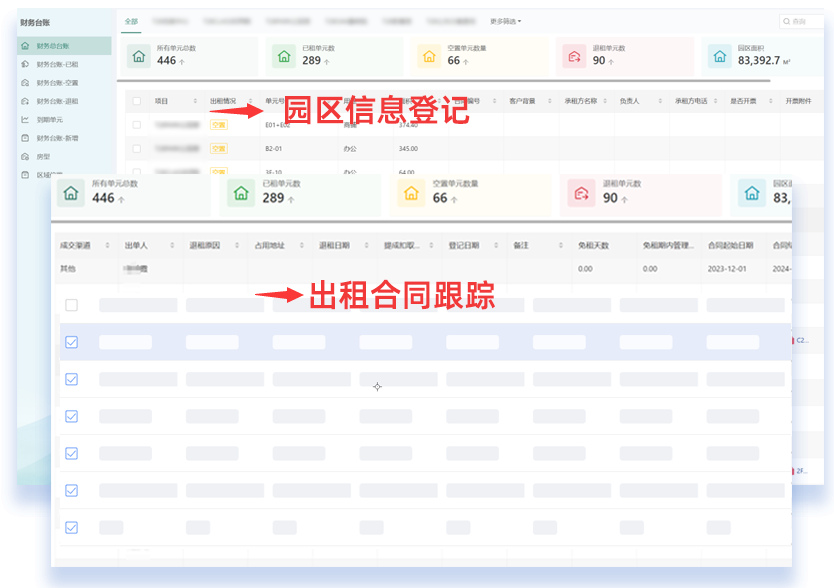Sort by the 退租日期 column arrows
834x588 pixels.
point(367,245)
